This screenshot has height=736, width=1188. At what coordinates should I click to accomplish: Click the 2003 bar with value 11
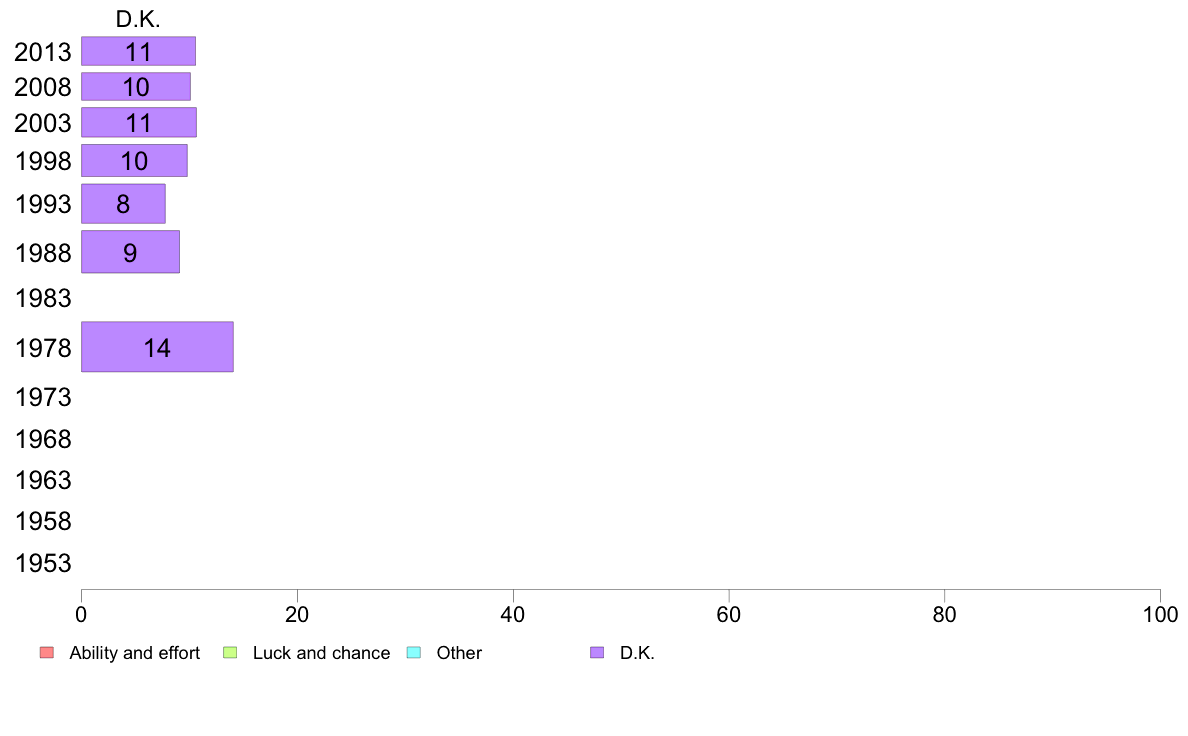click(139, 122)
